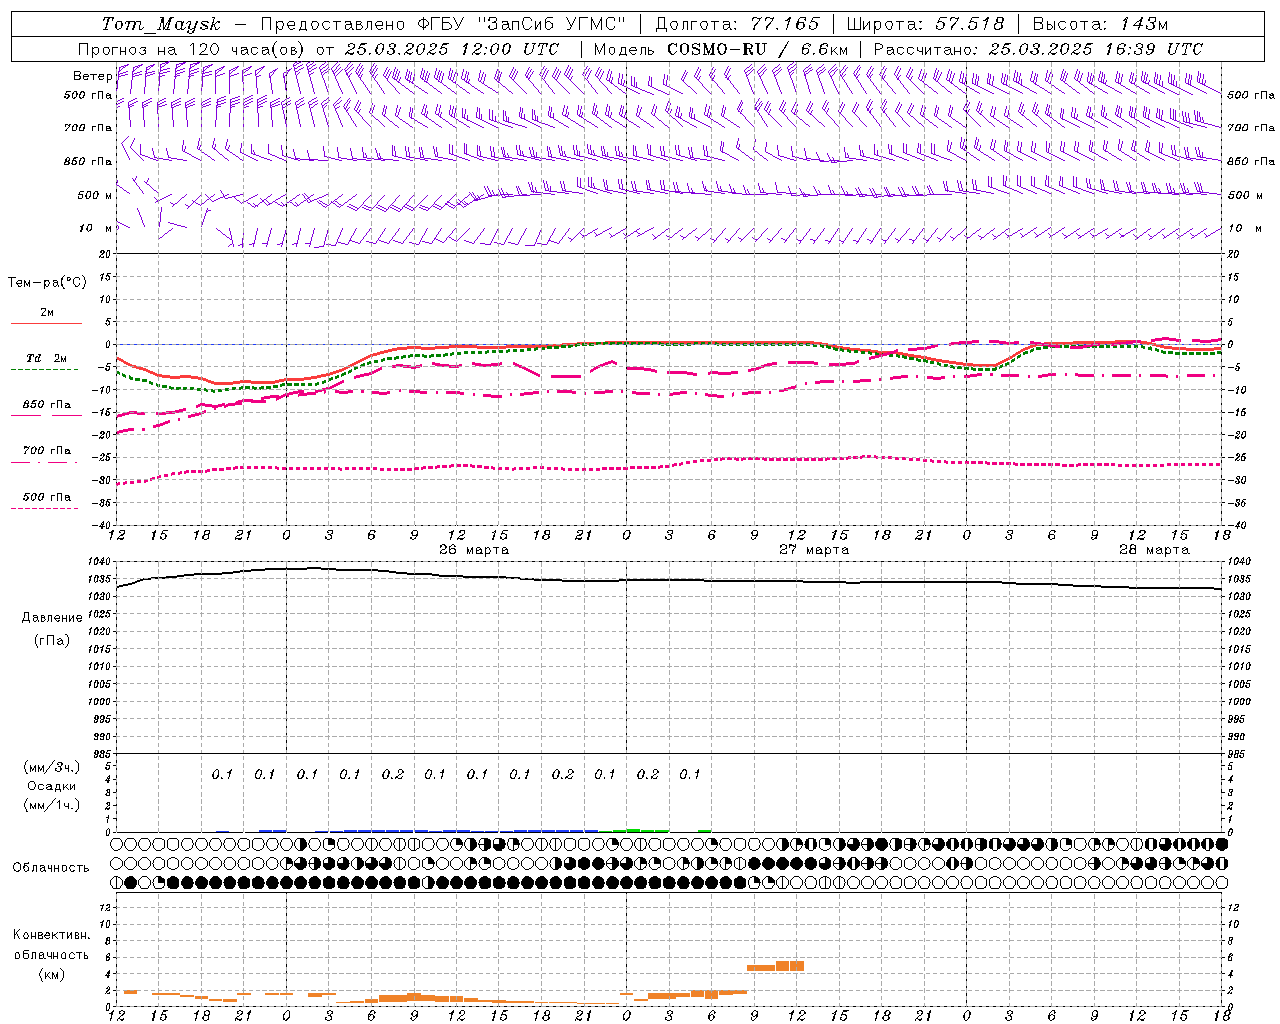
Task: Click the '(мм/1ч.)' unit label
Action: pyautogui.click(x=51, y=805)
